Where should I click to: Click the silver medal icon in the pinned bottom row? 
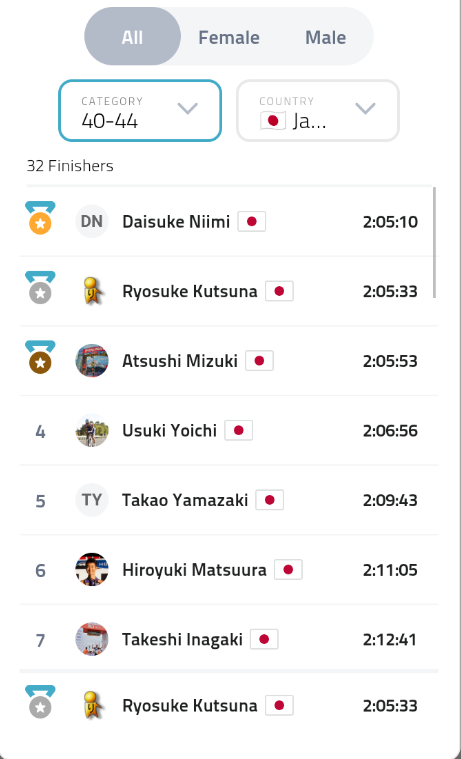coord(40,702)
